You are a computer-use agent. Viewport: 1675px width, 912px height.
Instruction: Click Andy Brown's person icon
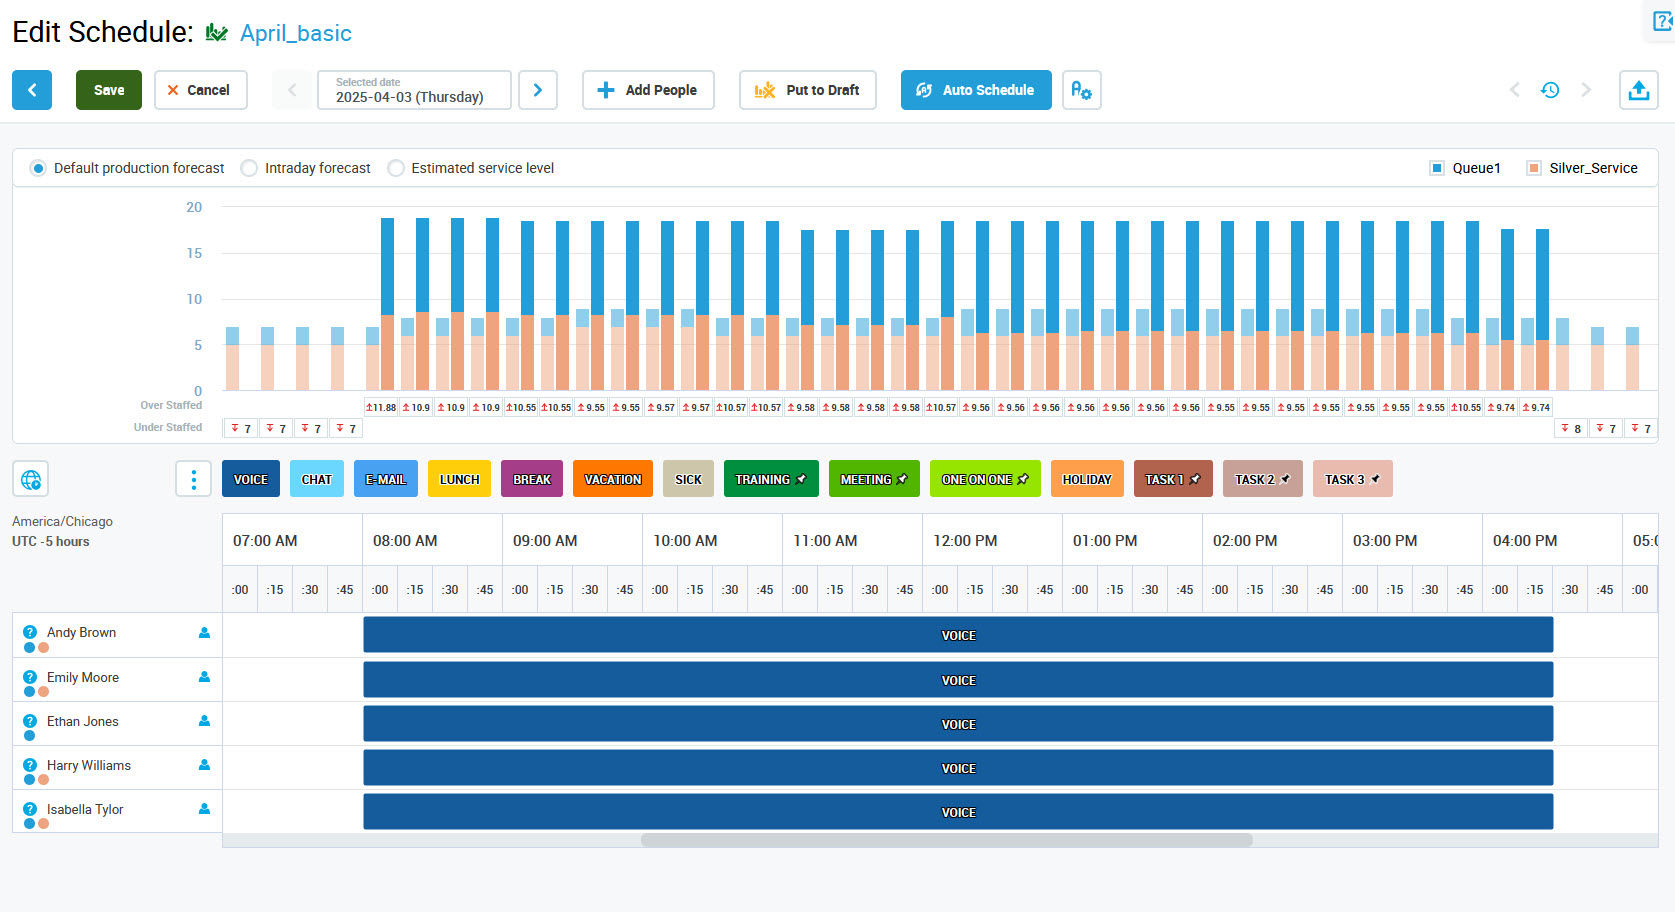pos(204,633)
